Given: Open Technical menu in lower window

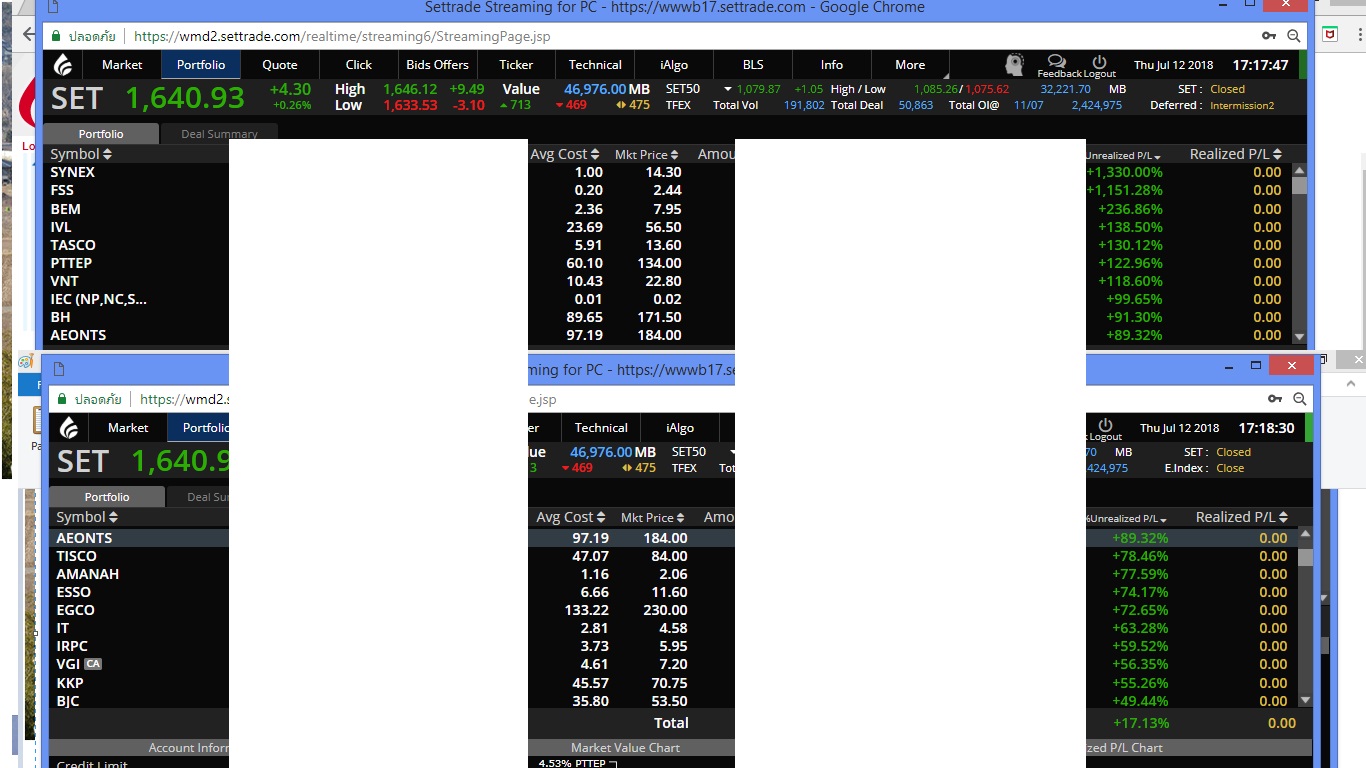Looking at the screenshot, I should coord(601,428).
